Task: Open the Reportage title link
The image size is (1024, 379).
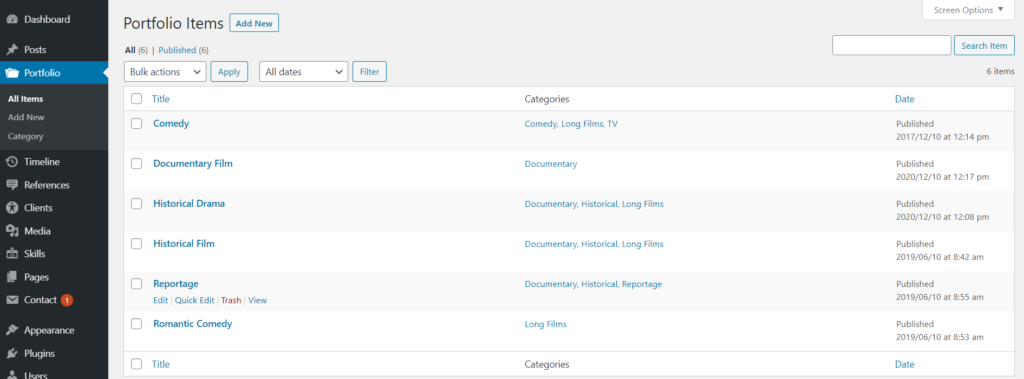Action: [176, 284]
